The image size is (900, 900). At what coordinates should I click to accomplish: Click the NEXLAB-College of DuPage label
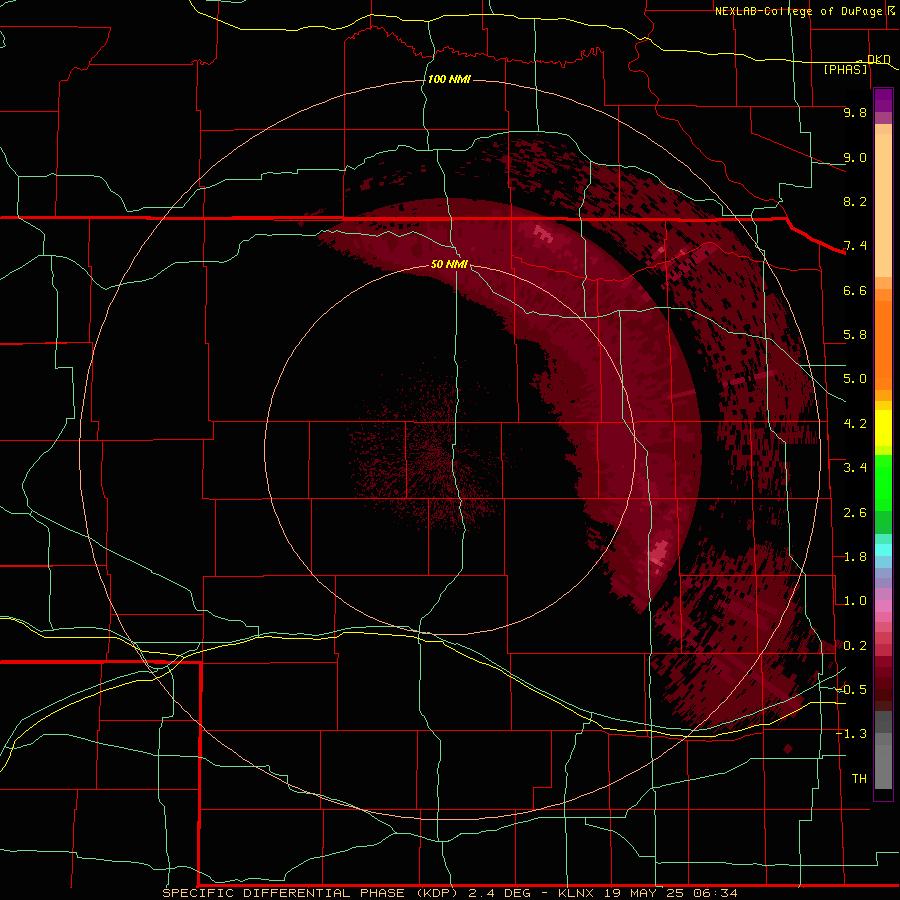click(799, 11)
